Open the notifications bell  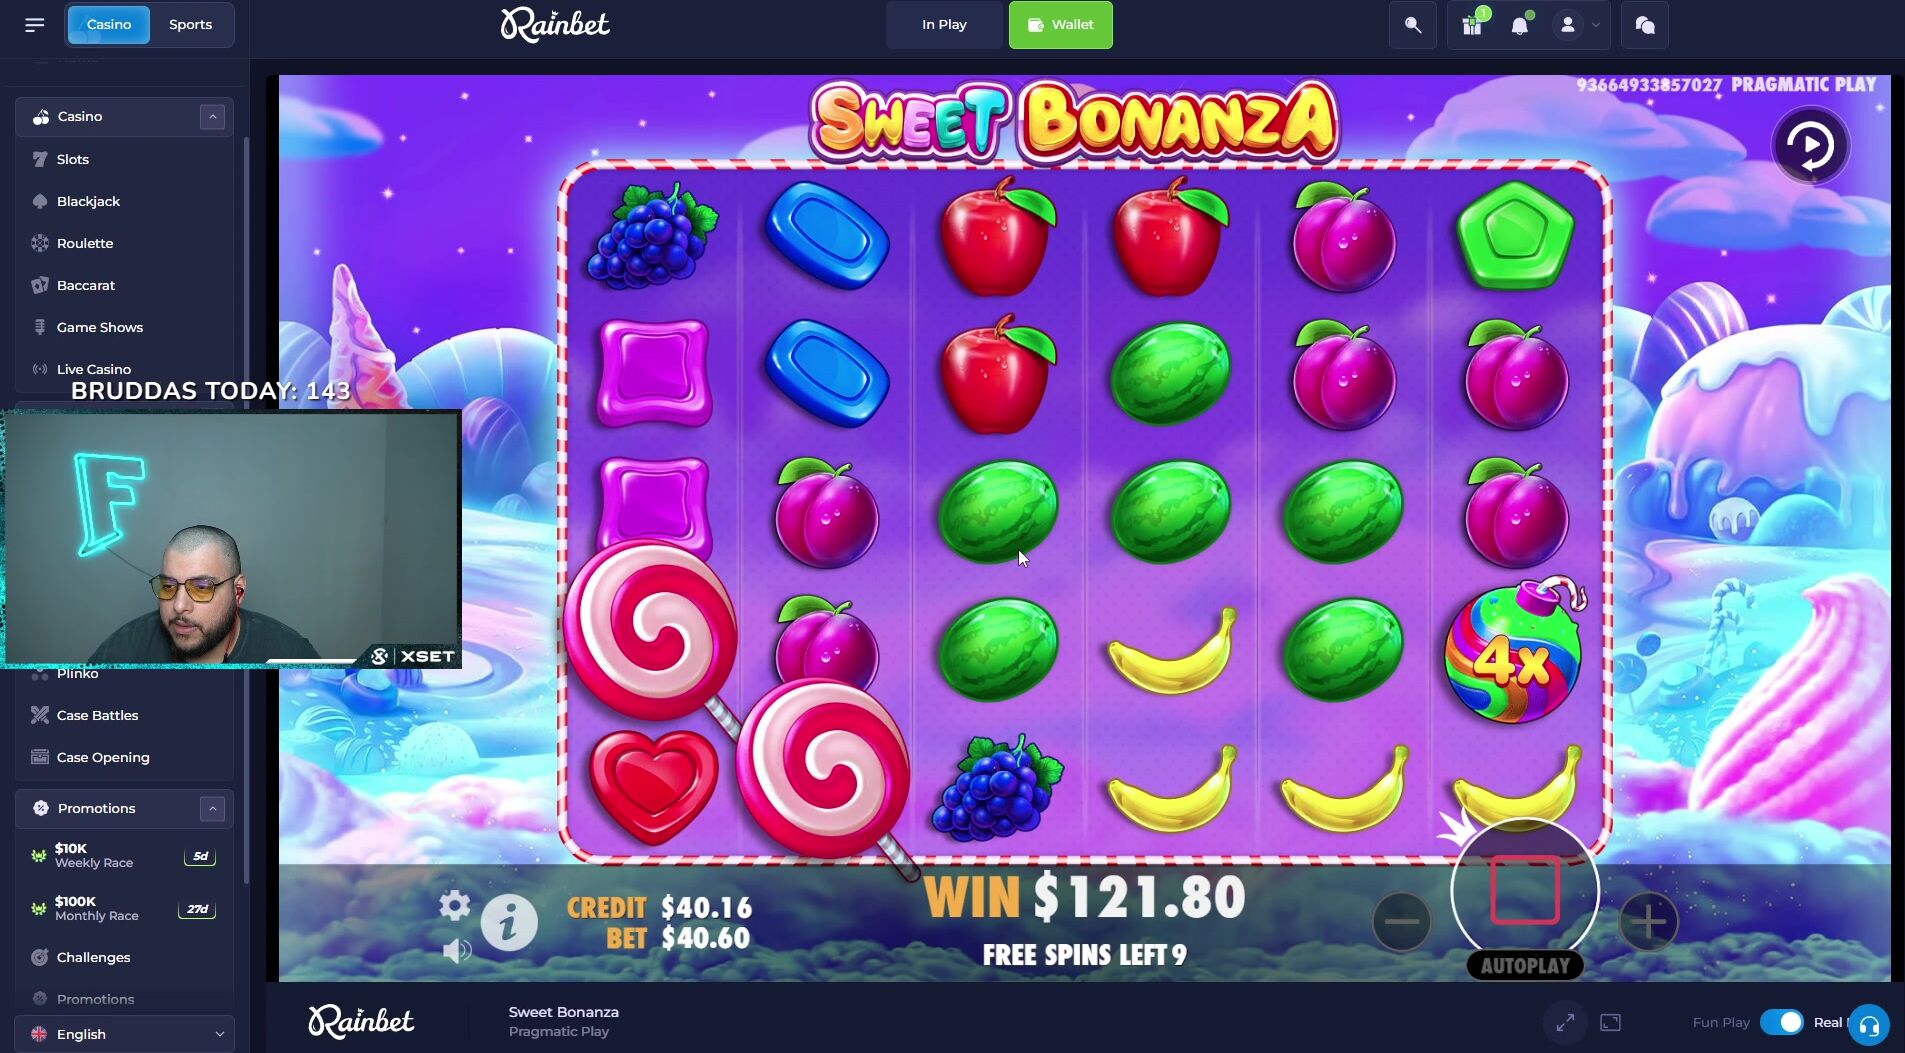click(x=1520, y=25)
